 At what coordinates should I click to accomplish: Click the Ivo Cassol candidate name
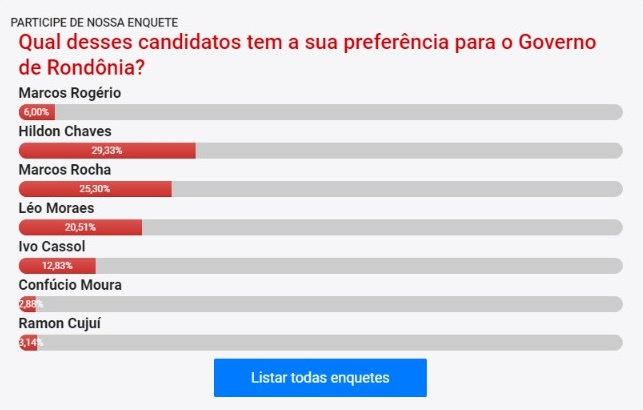tap(52, 246)
